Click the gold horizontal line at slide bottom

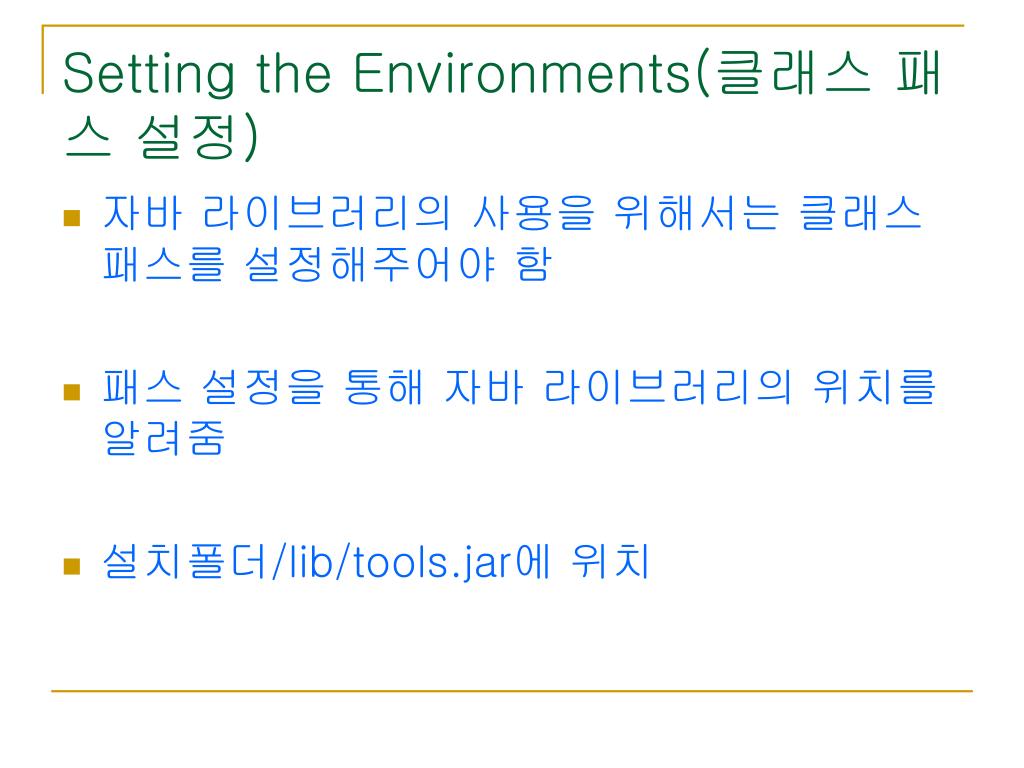tap(511, 690)
